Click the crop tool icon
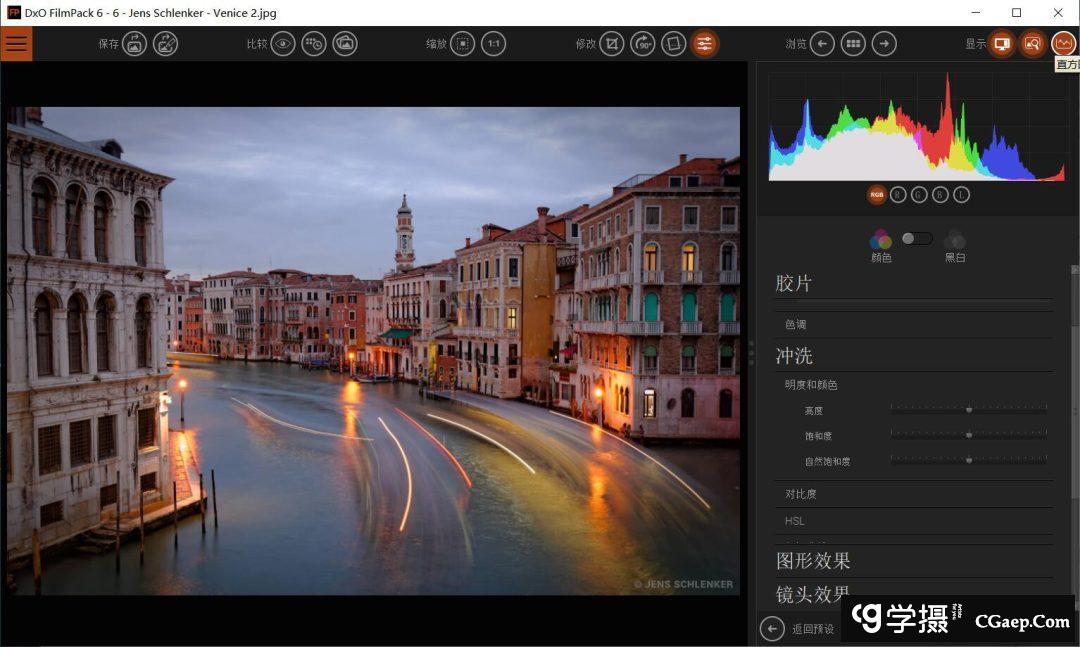The image size is (1080, 647). pyautogui.click(x=612, y=44)
